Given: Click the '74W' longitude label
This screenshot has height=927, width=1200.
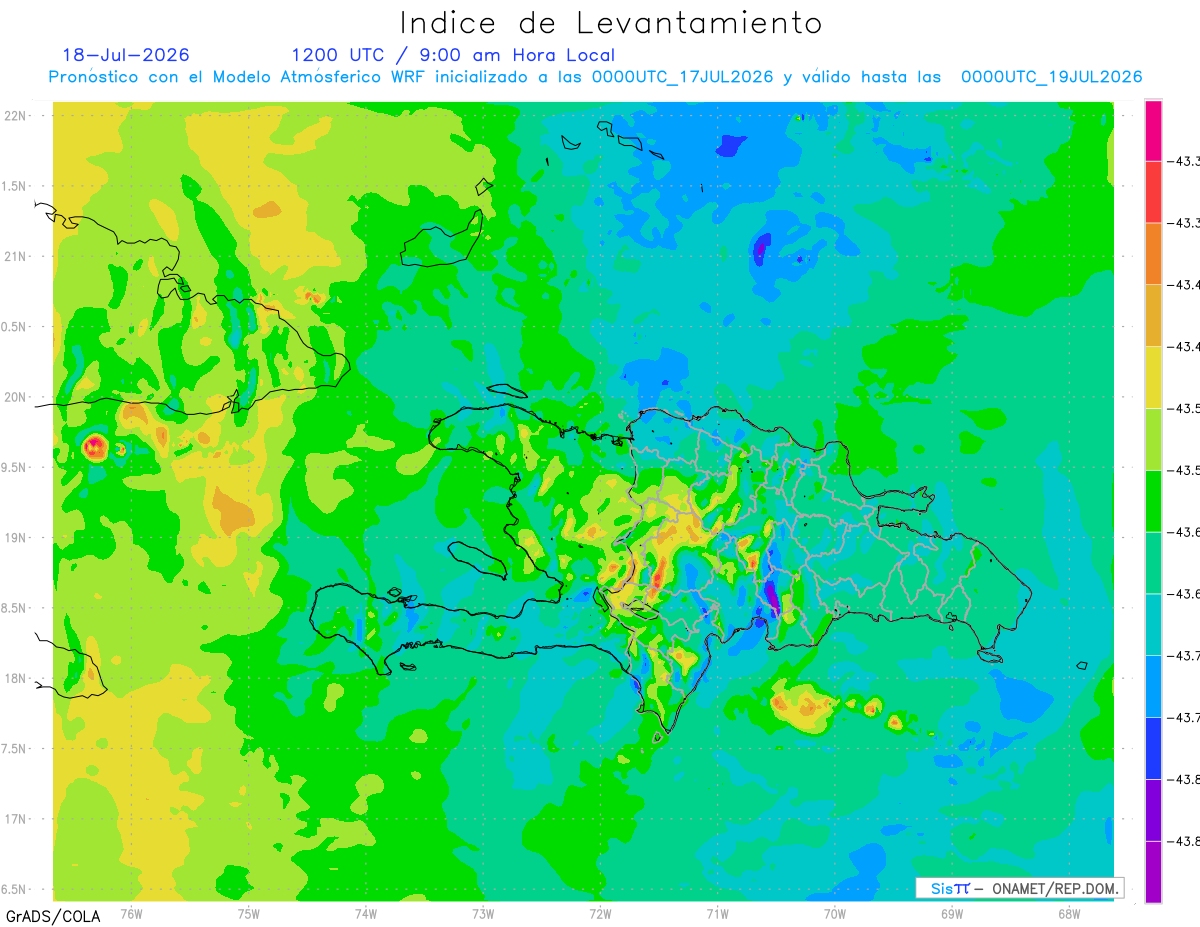Looking at the screenshot, I should point(366,914).
